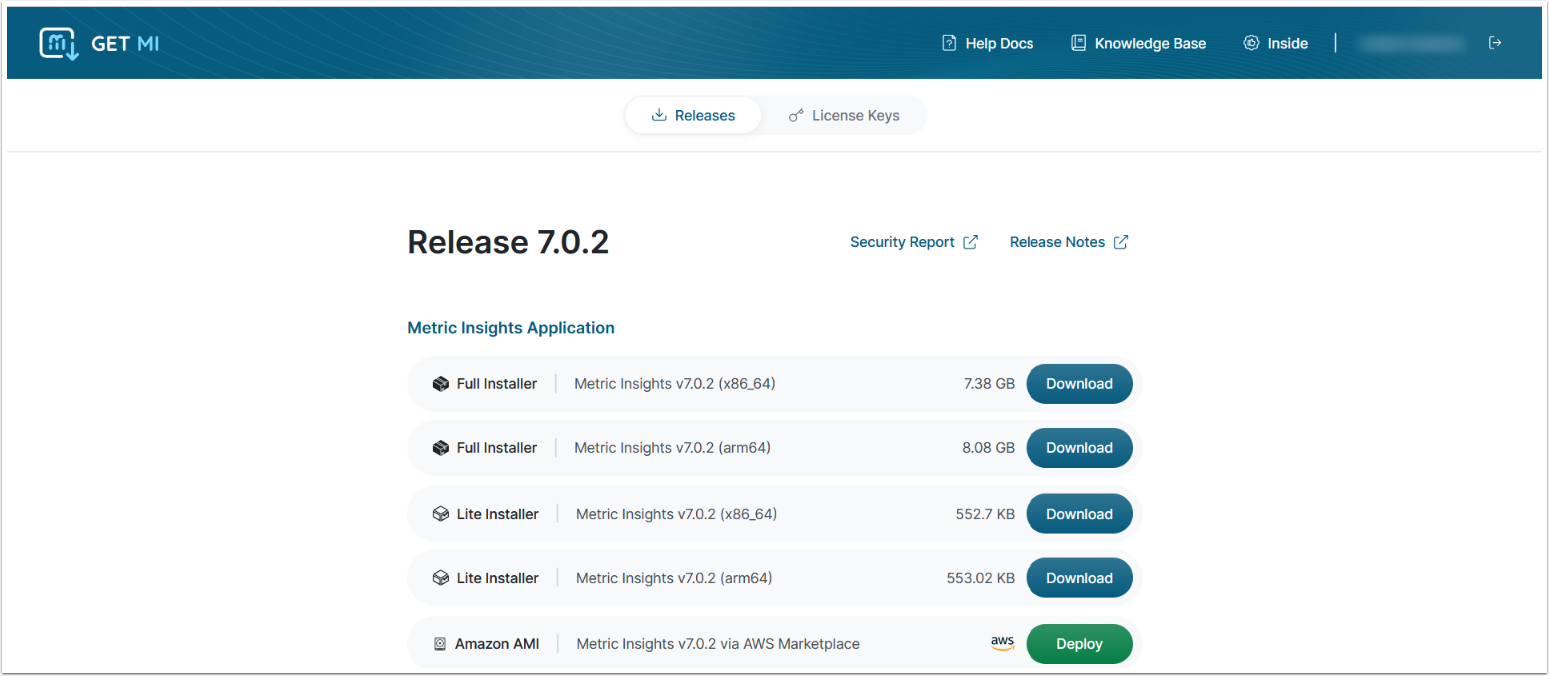1549x676 pixels.
Task: Click the Help Docs question-mark icon
Action: [x=949, y=43]
